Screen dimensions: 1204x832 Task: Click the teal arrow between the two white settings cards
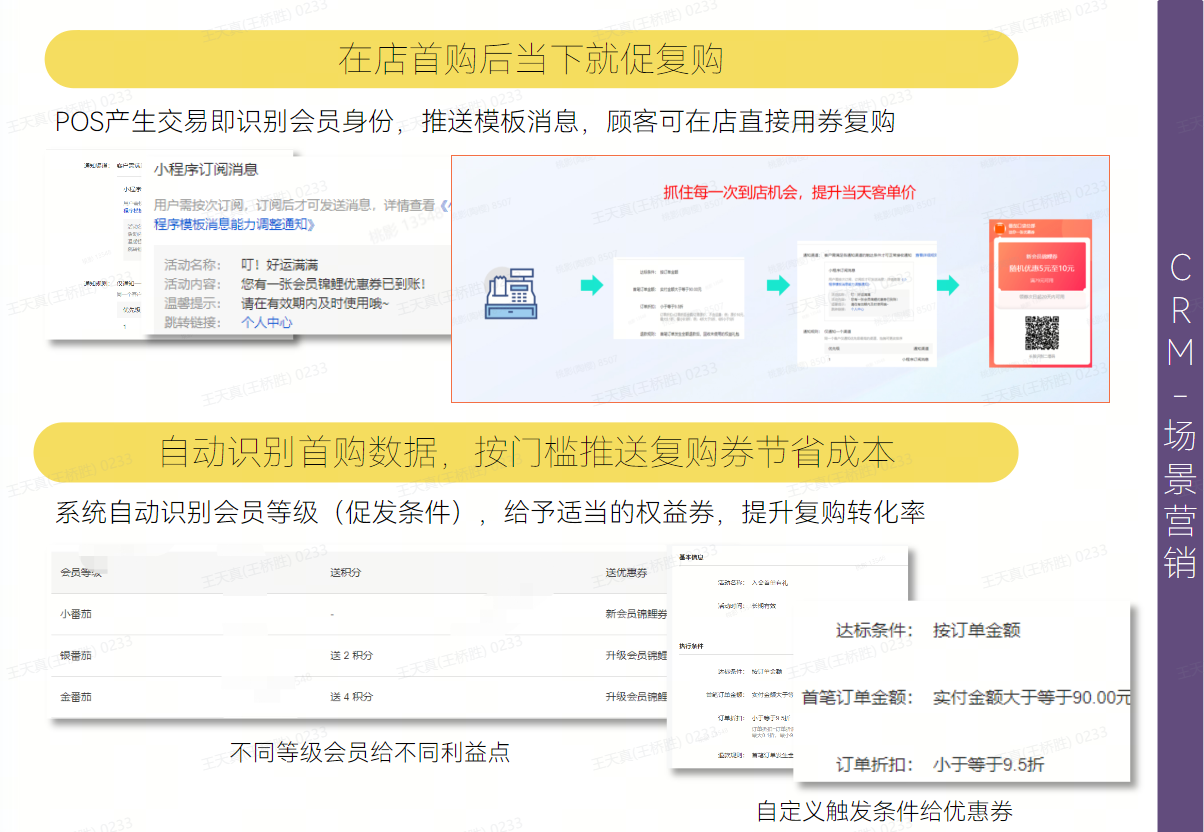(778, 286)
